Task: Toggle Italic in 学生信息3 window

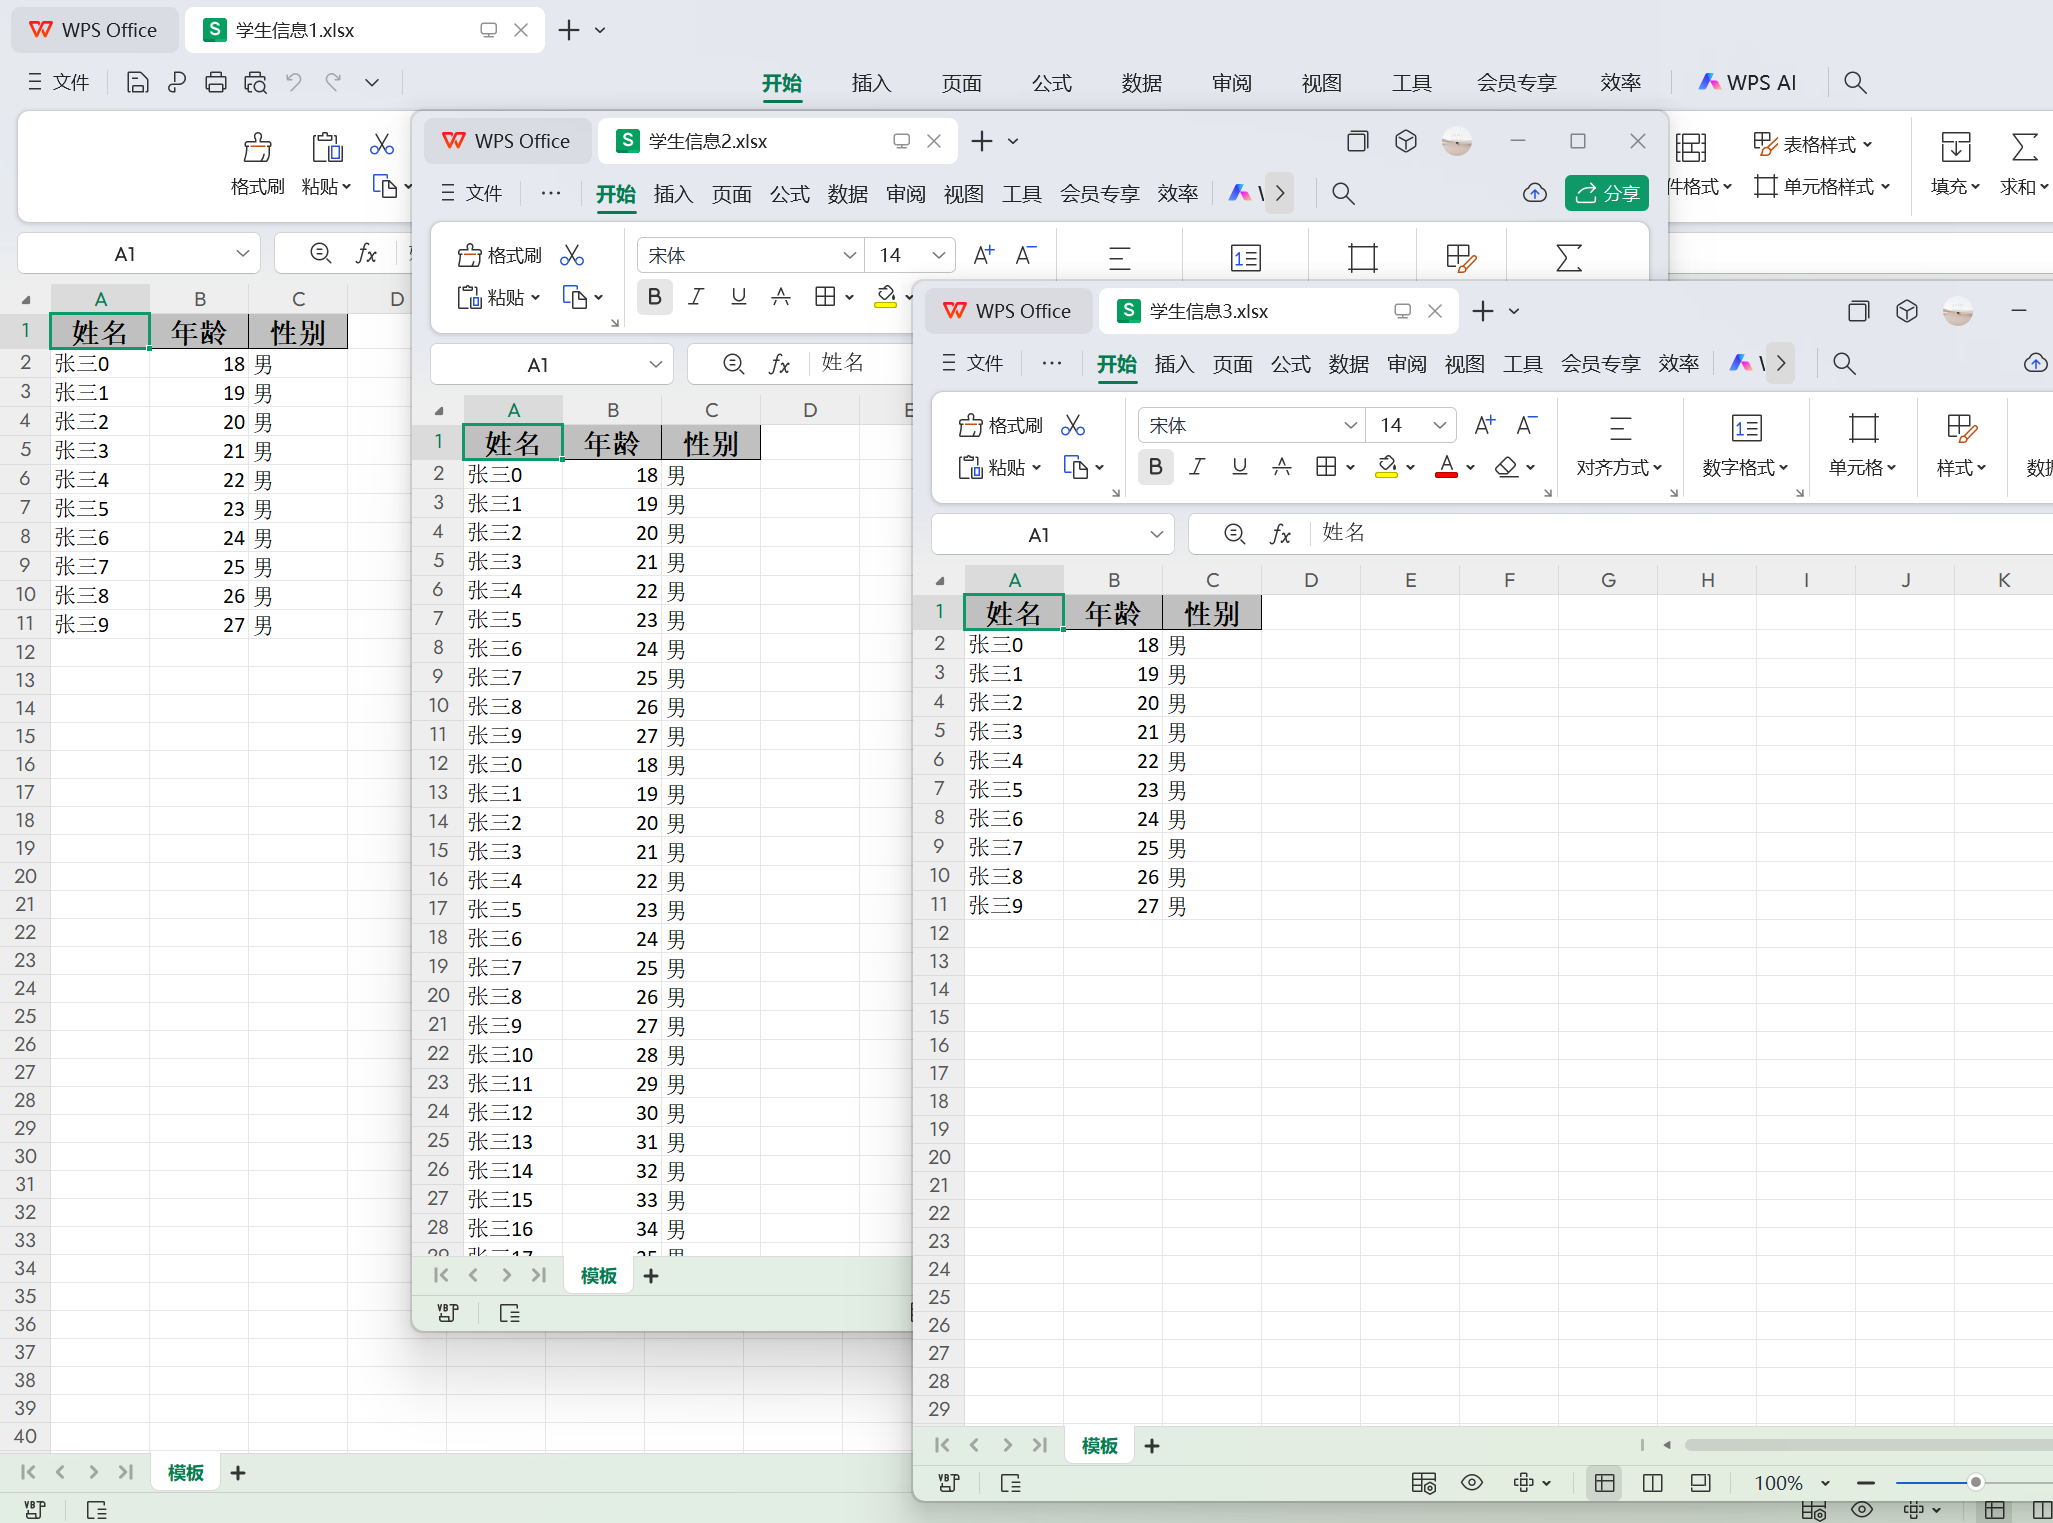Action: pyautogui.click(x=1197, y=466)
